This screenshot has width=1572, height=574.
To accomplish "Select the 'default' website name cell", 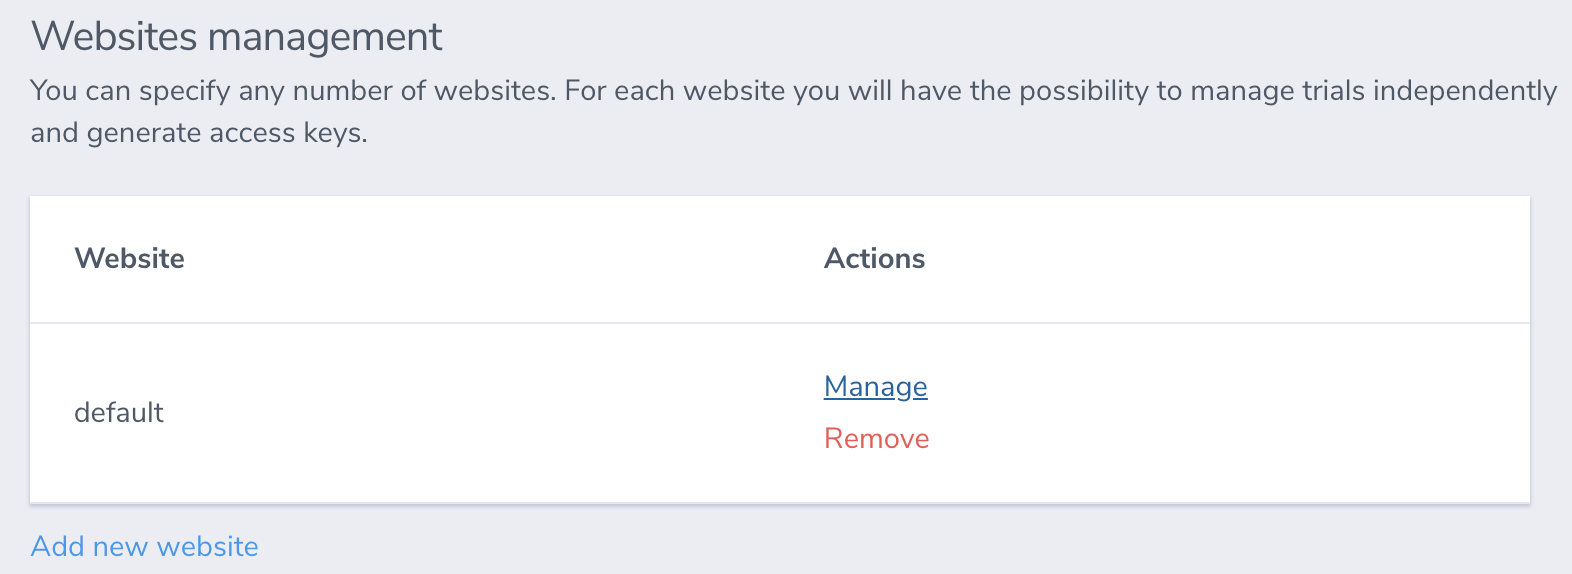I will (119, 413).
